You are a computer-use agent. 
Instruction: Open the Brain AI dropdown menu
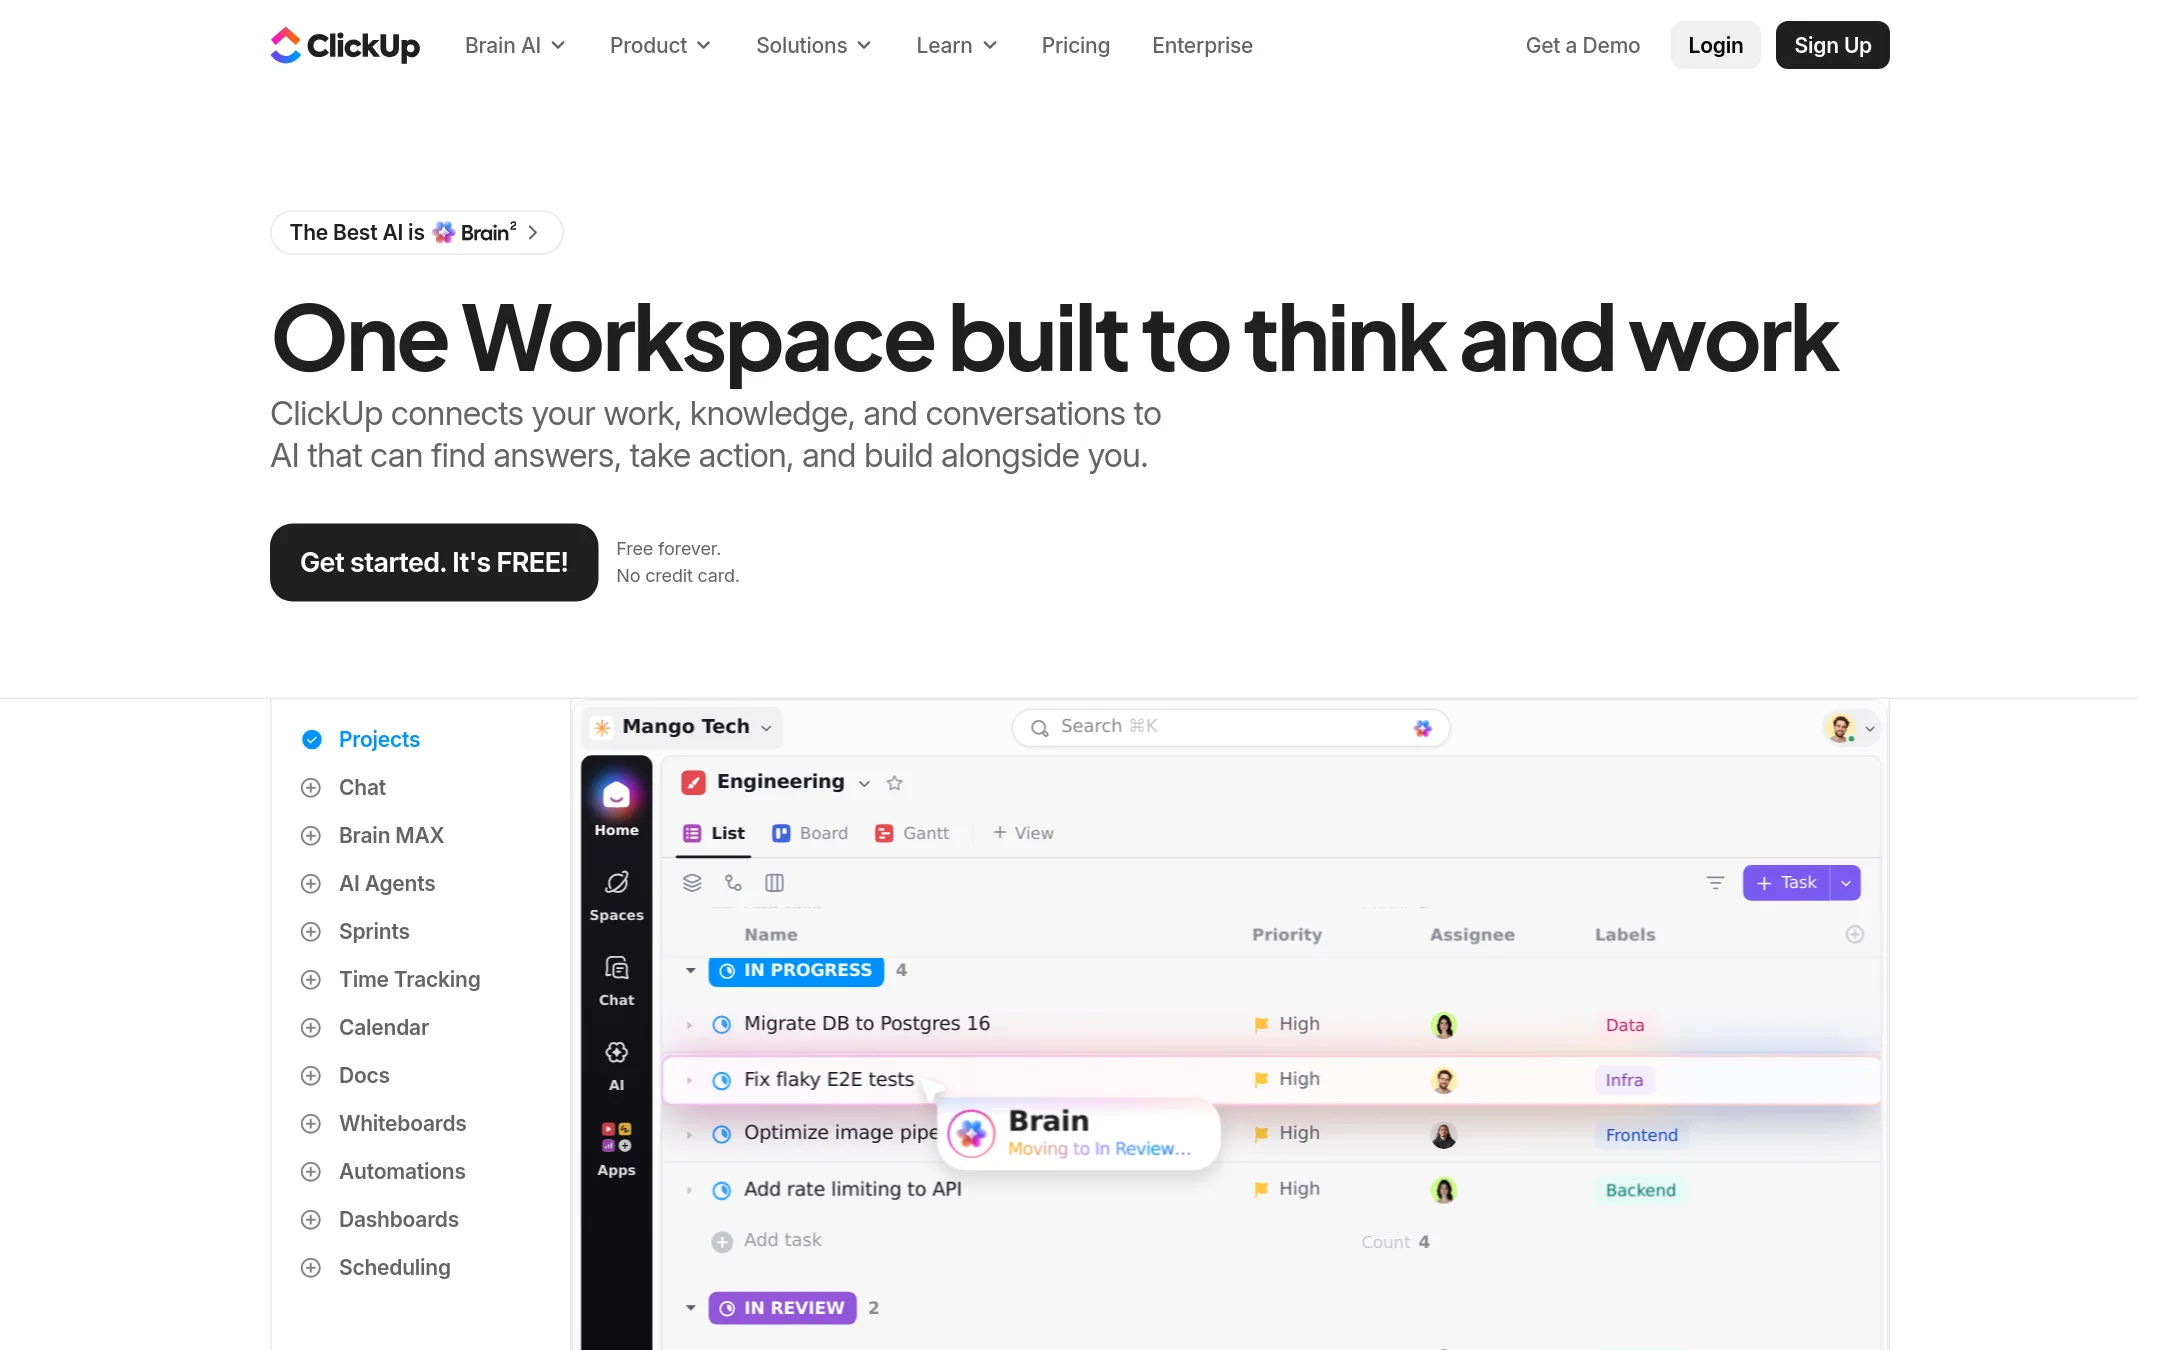[515, 45]
